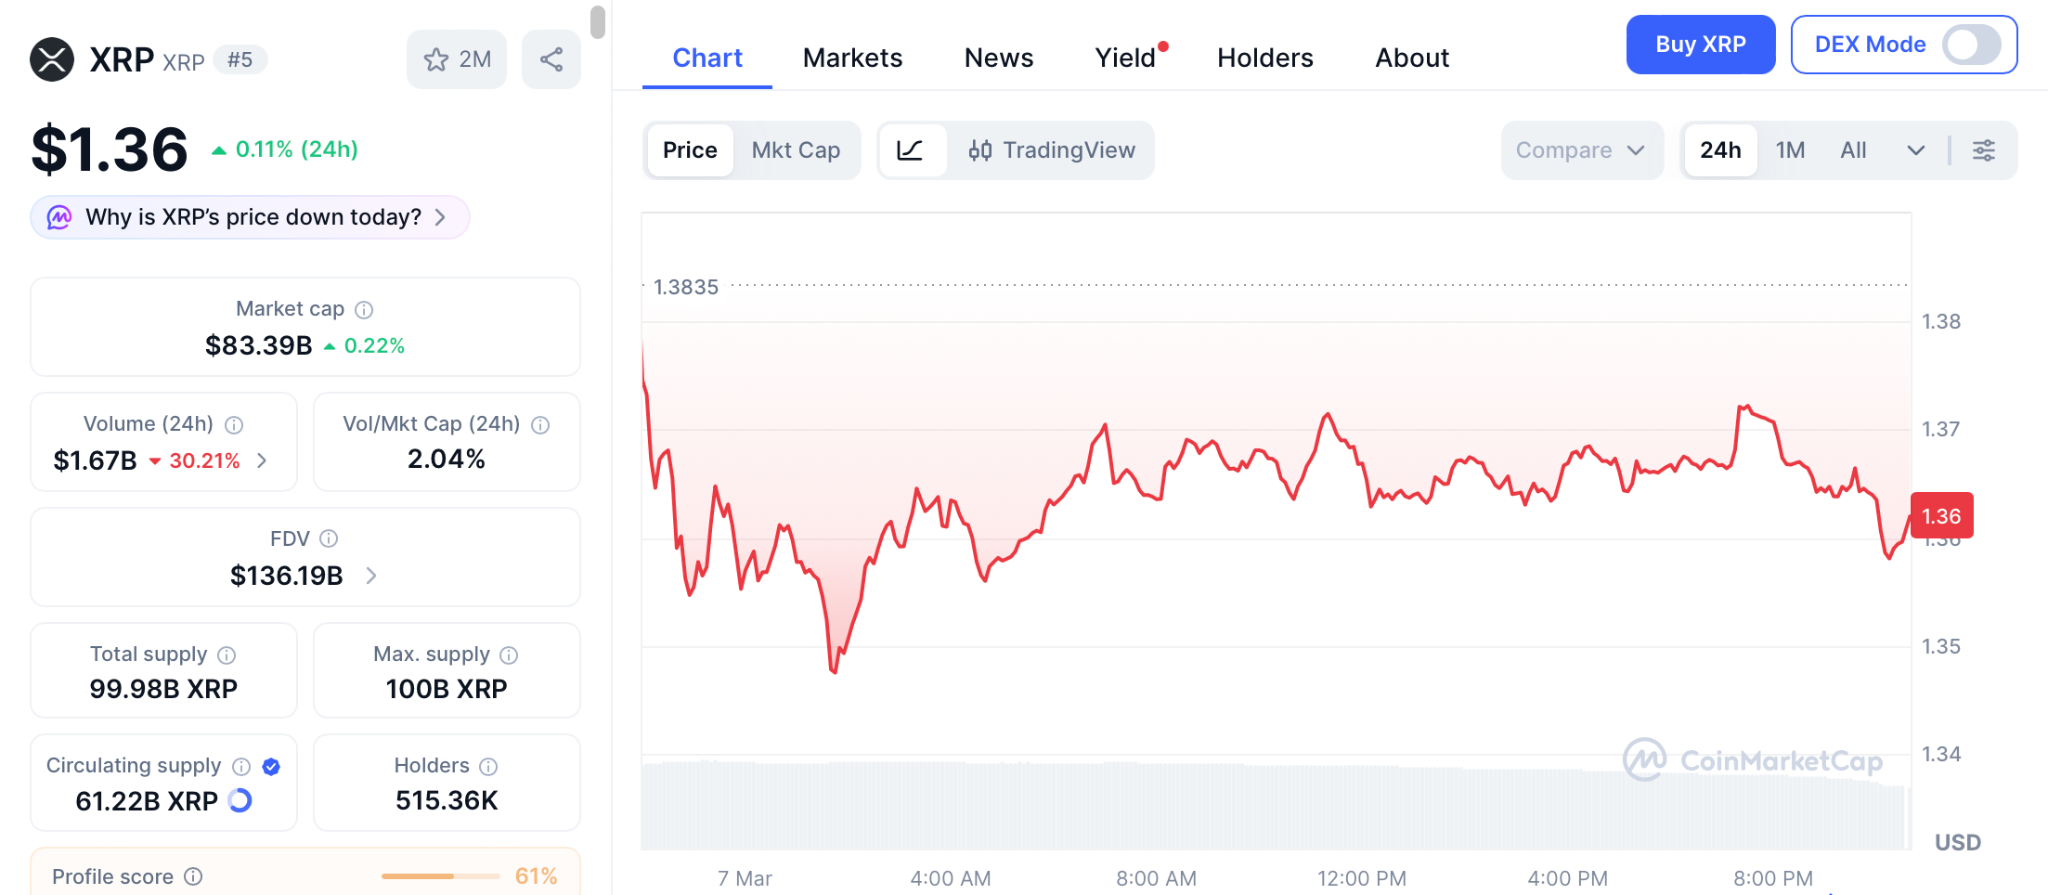Switch to the Holders tab

click(x=1265, y=58)
